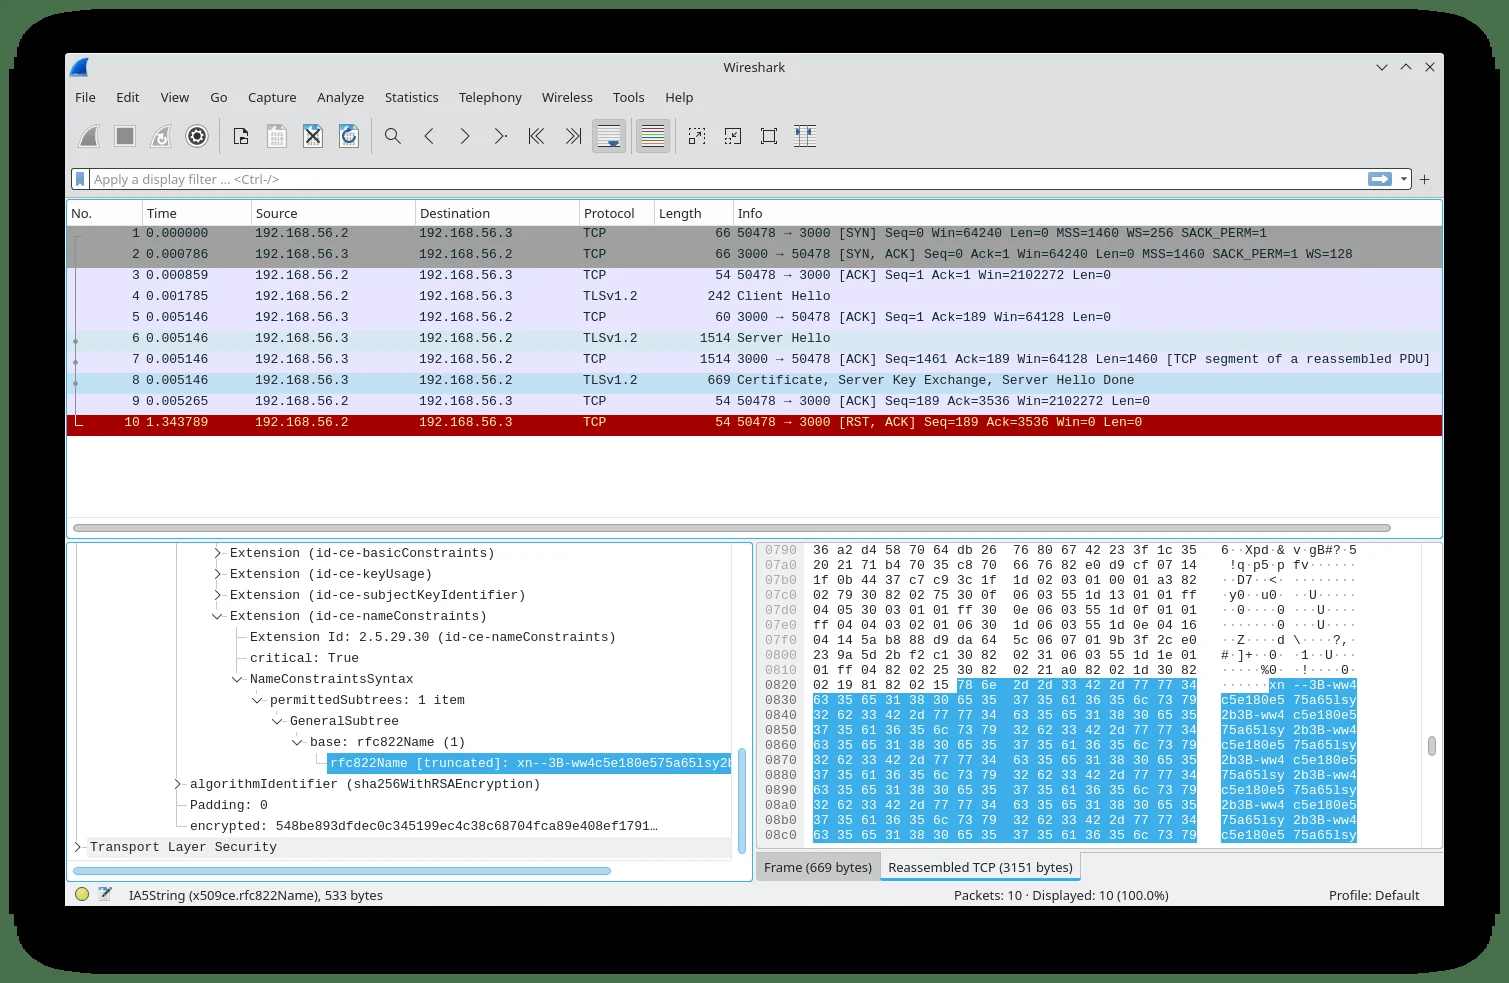Expand algorithmIdentifier (sha256WithRSAEncryption) node

[x=178, y=784]
